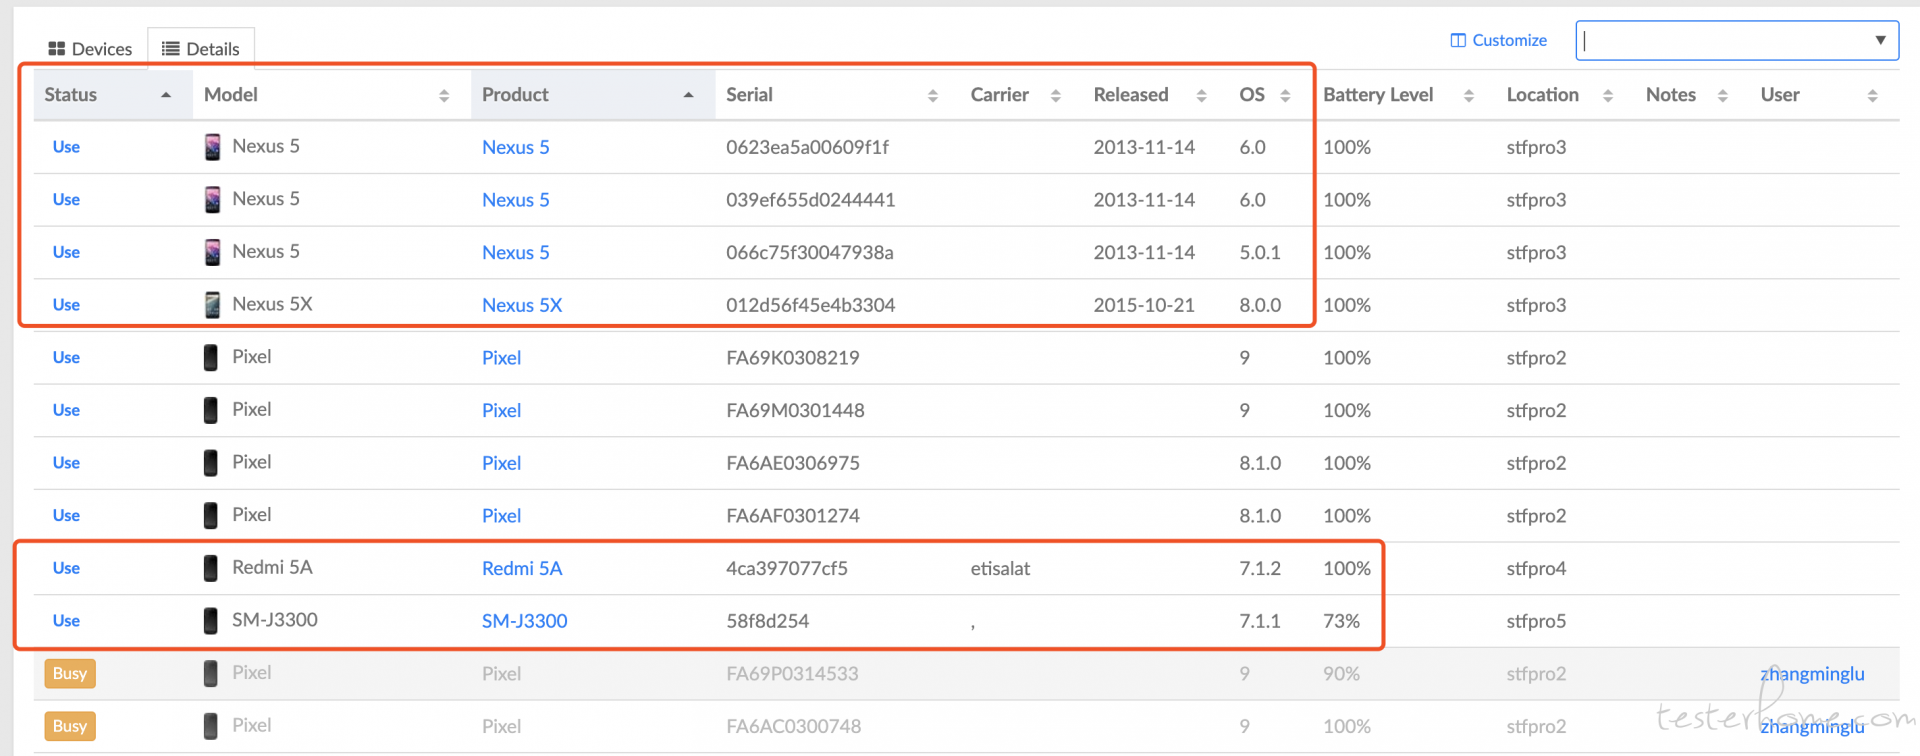Use the Pixel with serial FA6AE0306975
The image size is (1920, 756).
[66, 463]
